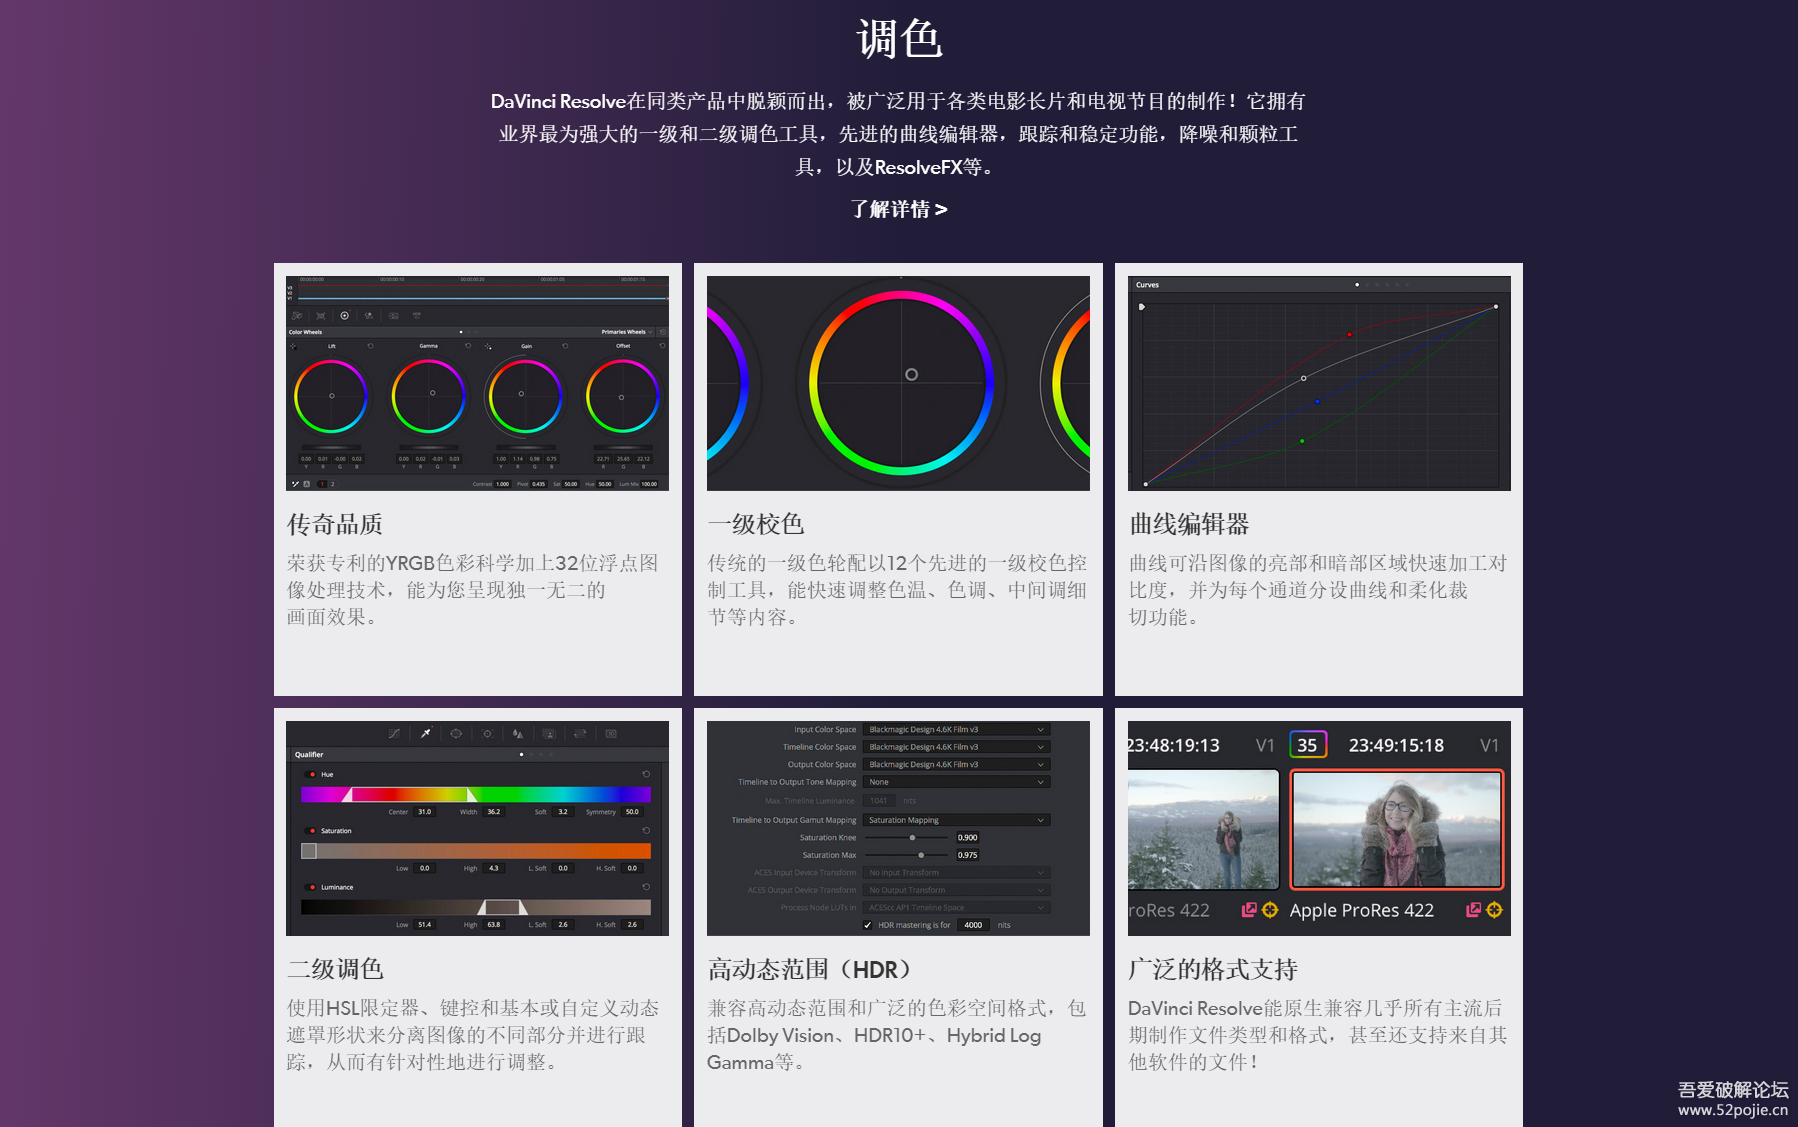
Task: Toggle the Hue qualifier on/off
Action: point(312,775)
